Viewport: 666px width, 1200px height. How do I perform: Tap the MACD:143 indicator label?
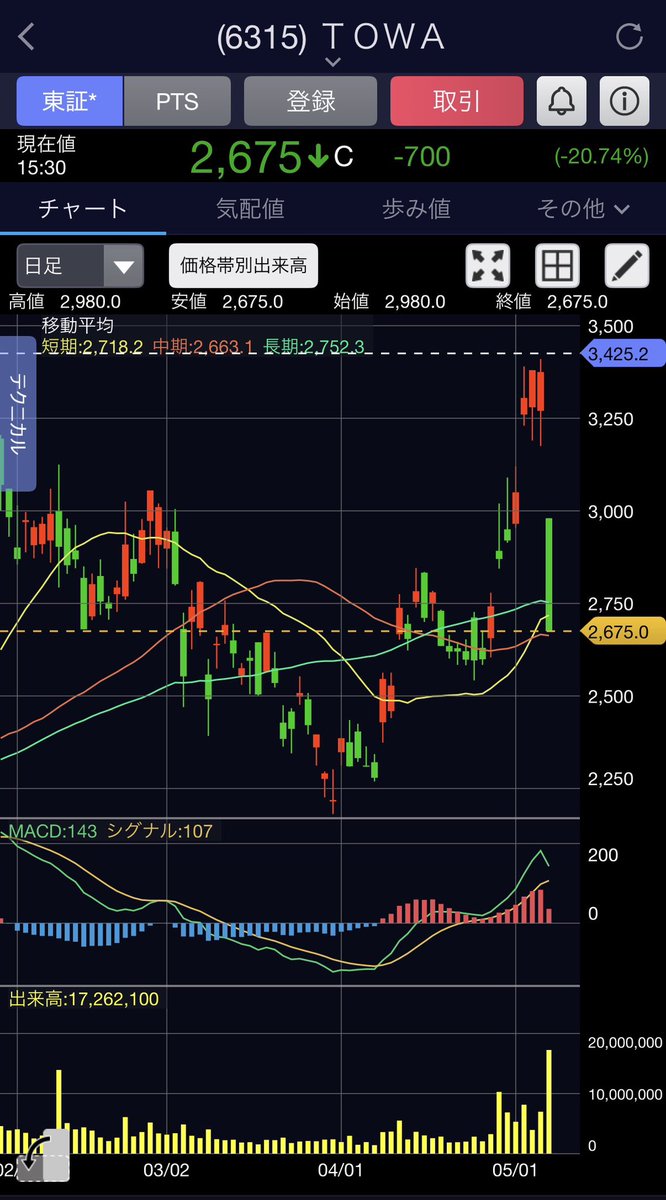point(53,830)
